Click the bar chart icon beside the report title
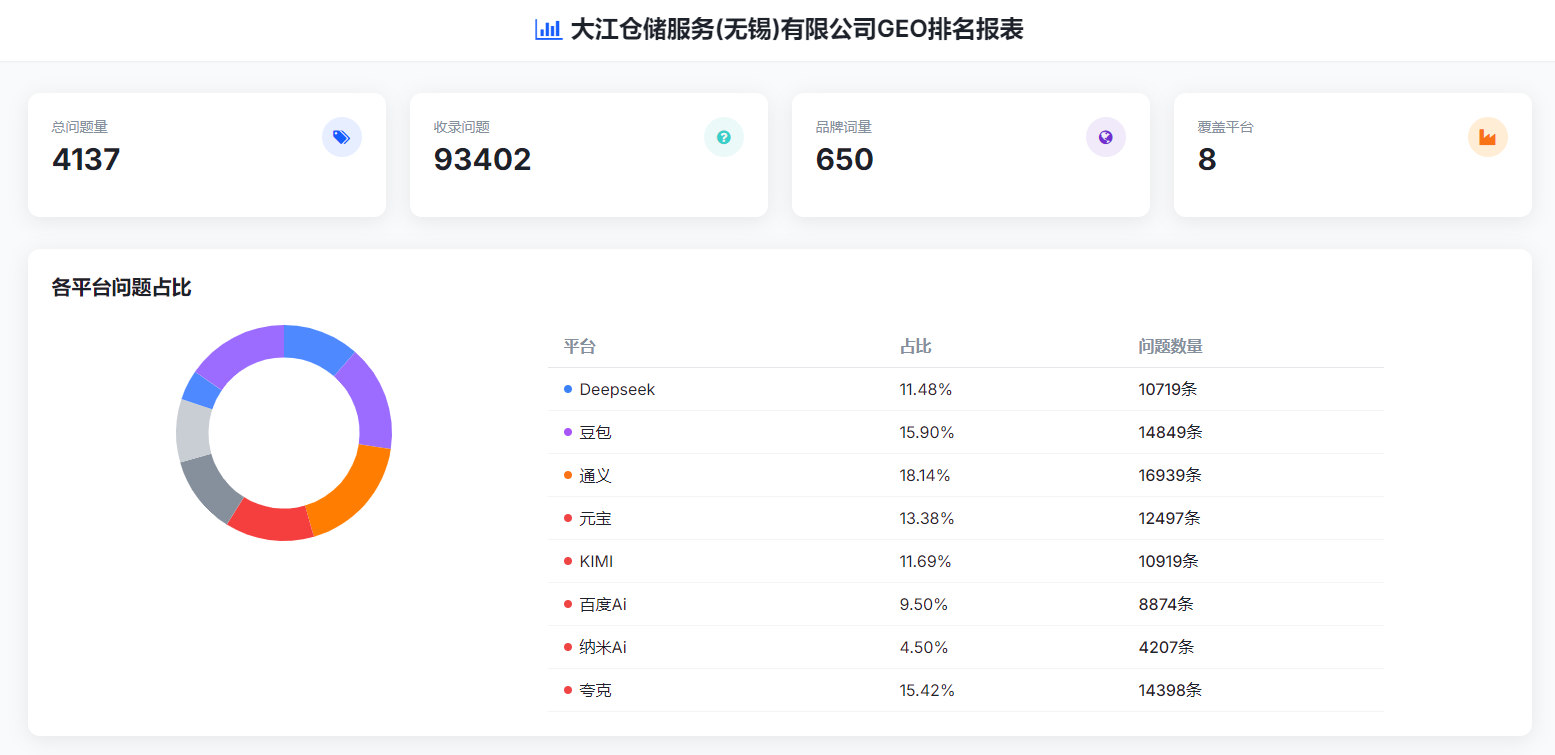The width and height of the screenshot is (1555, 755). pos(548,30)
